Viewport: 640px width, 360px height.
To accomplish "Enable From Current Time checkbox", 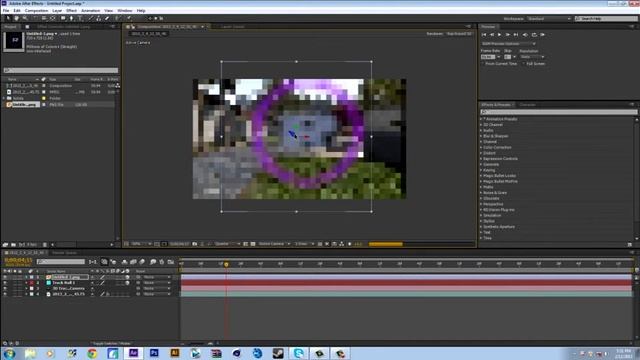I will [483, 64].
